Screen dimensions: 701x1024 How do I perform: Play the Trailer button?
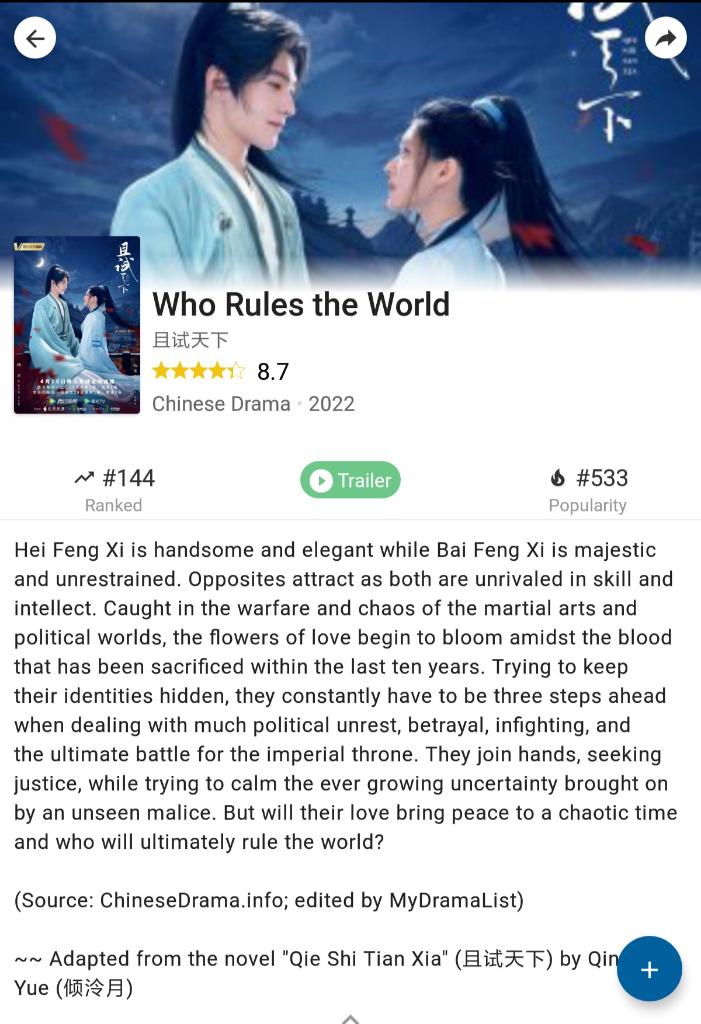click(350, 480)
